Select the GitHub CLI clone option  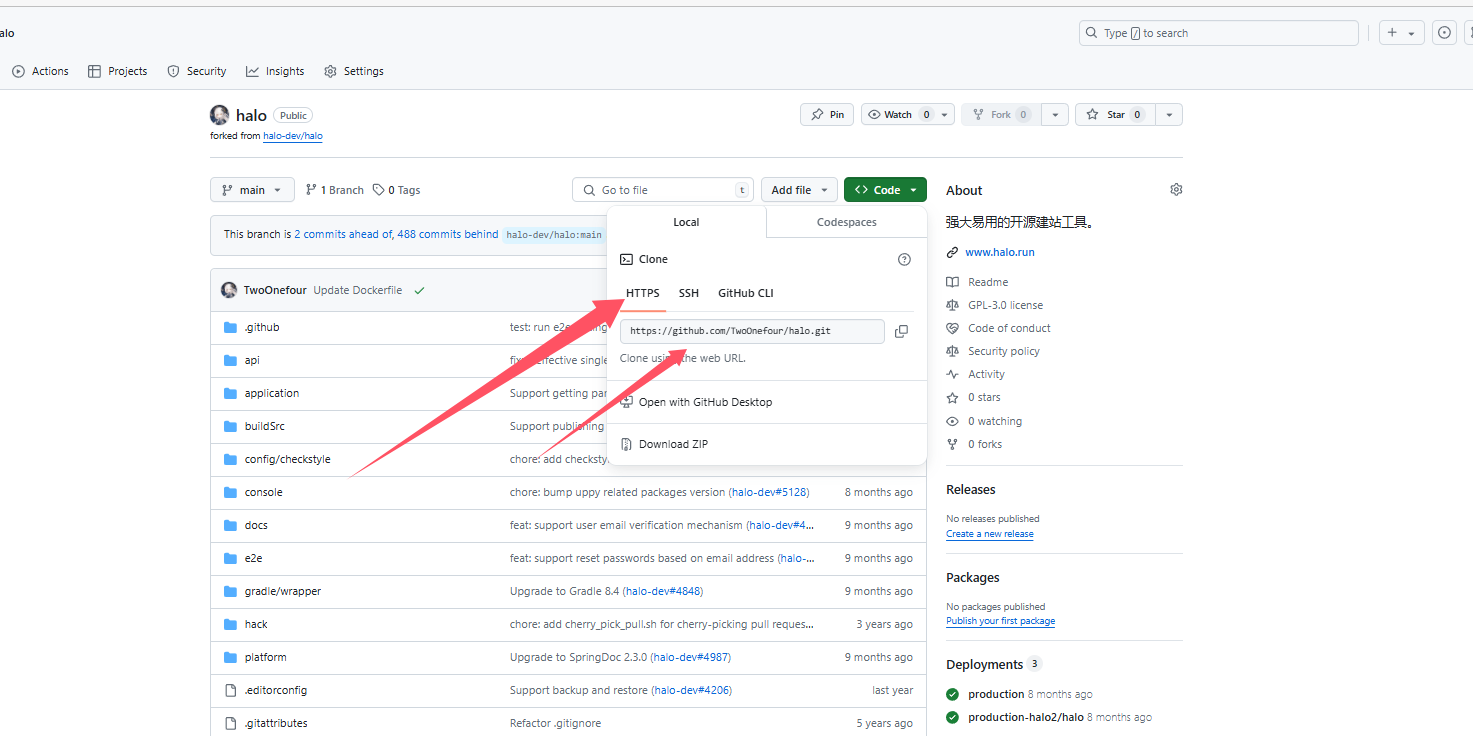[746, 293]
